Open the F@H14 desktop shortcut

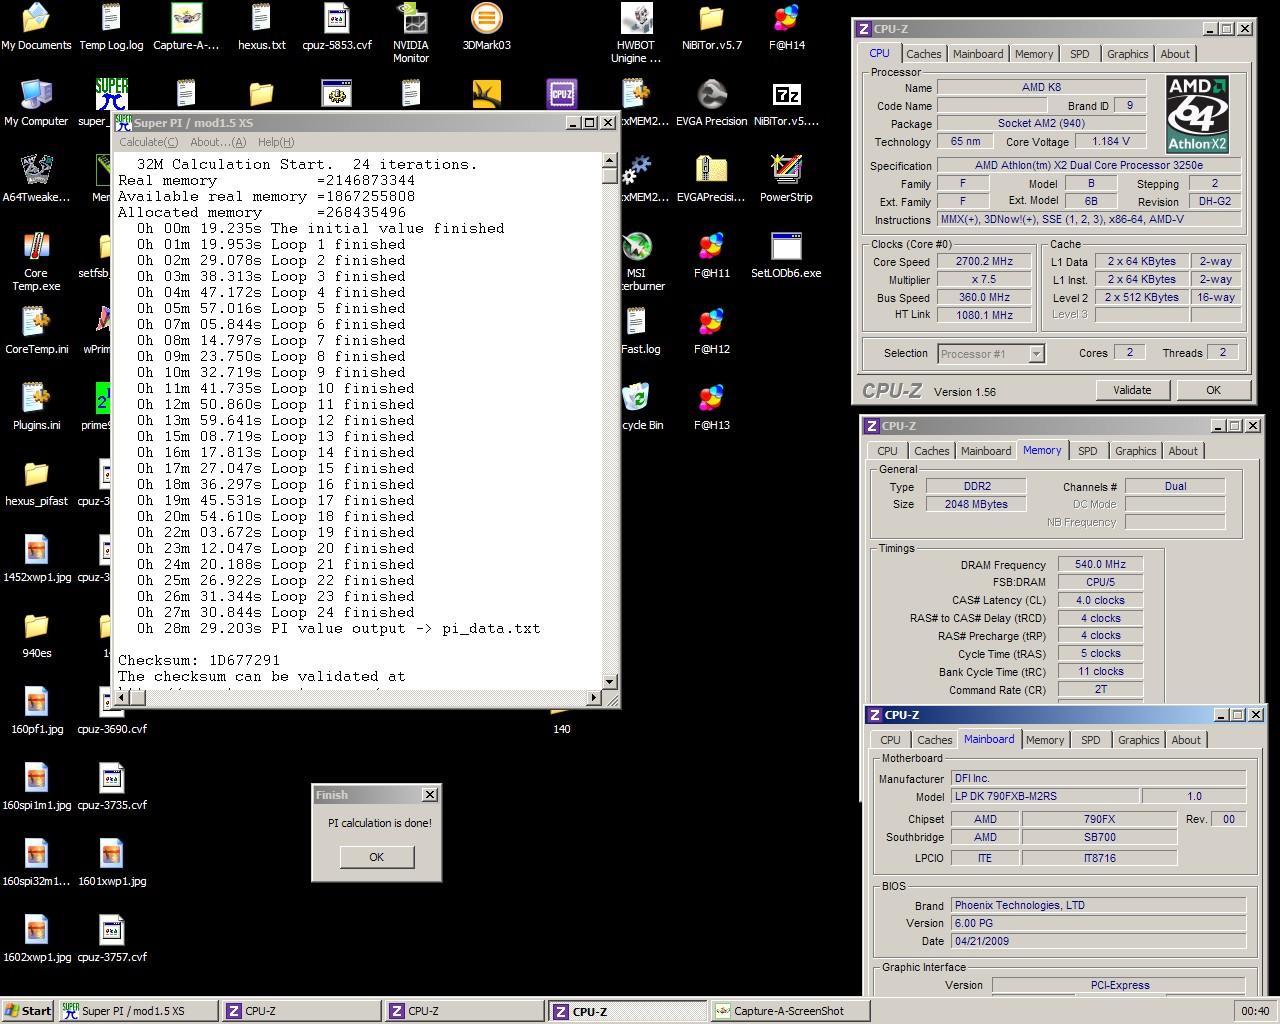pyautogui.click(x=787, y=27)
